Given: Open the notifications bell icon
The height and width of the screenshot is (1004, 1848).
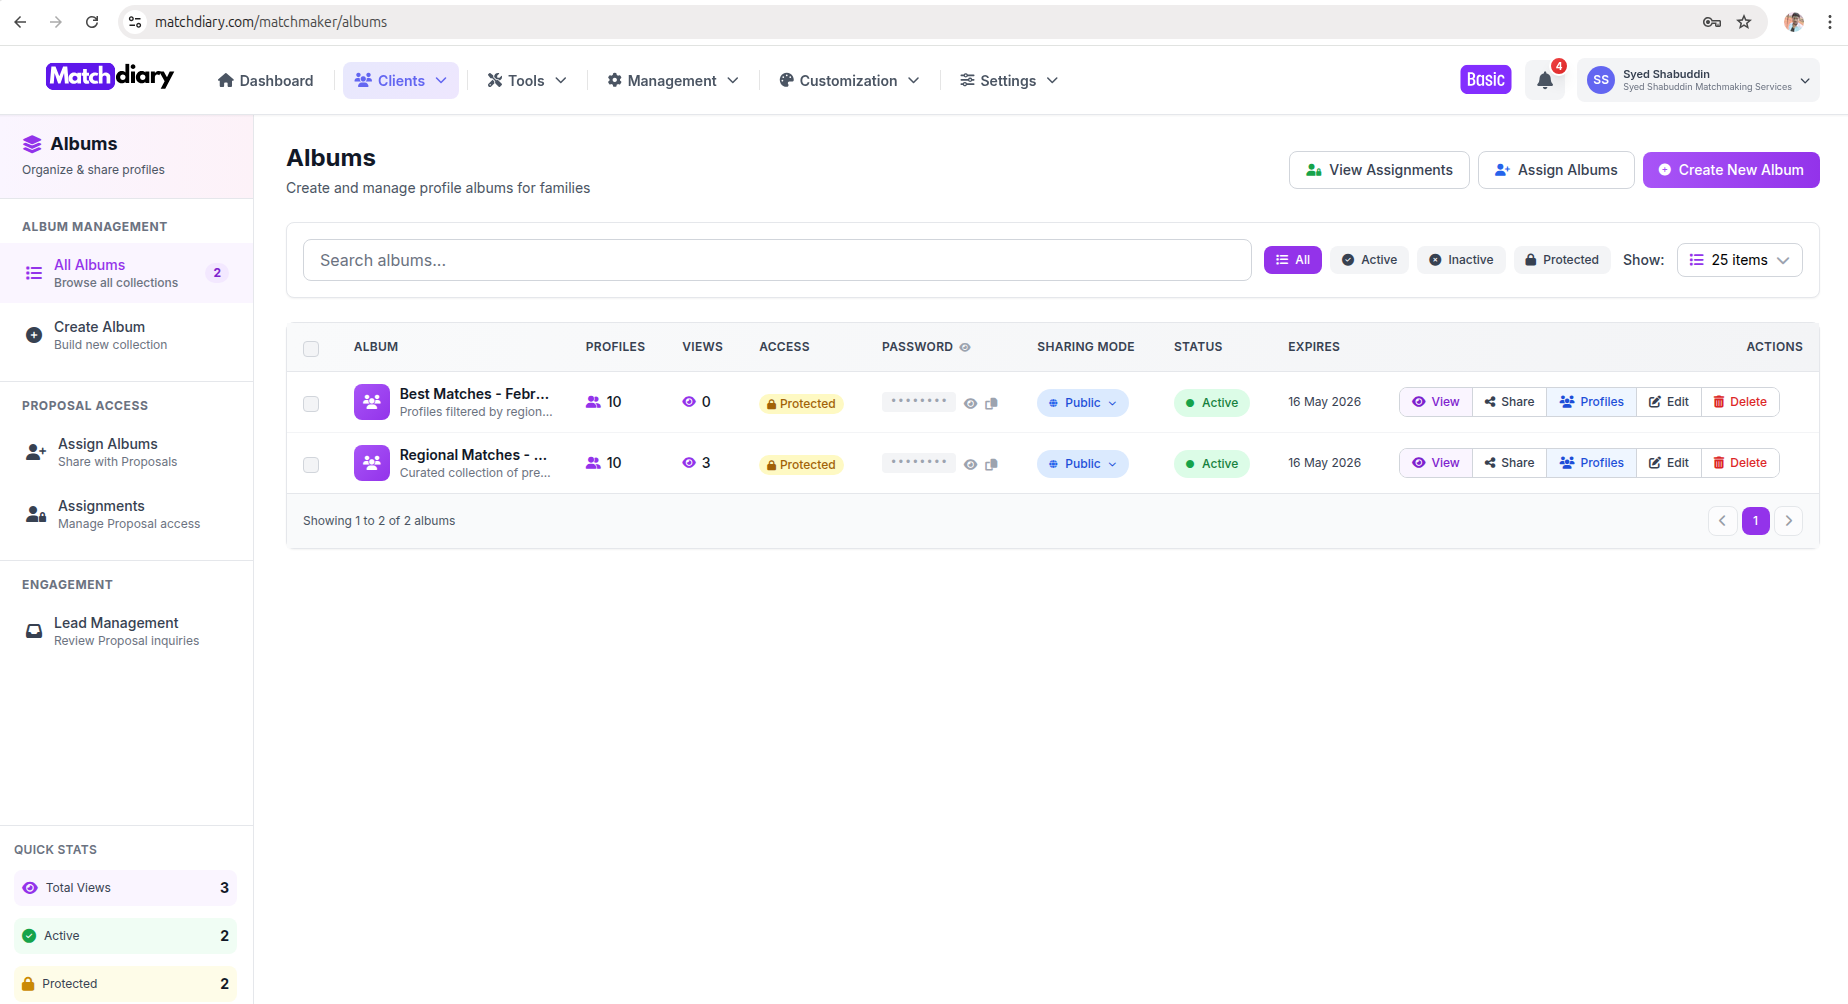Looking at the screenshot, I should coord(1544,81).
